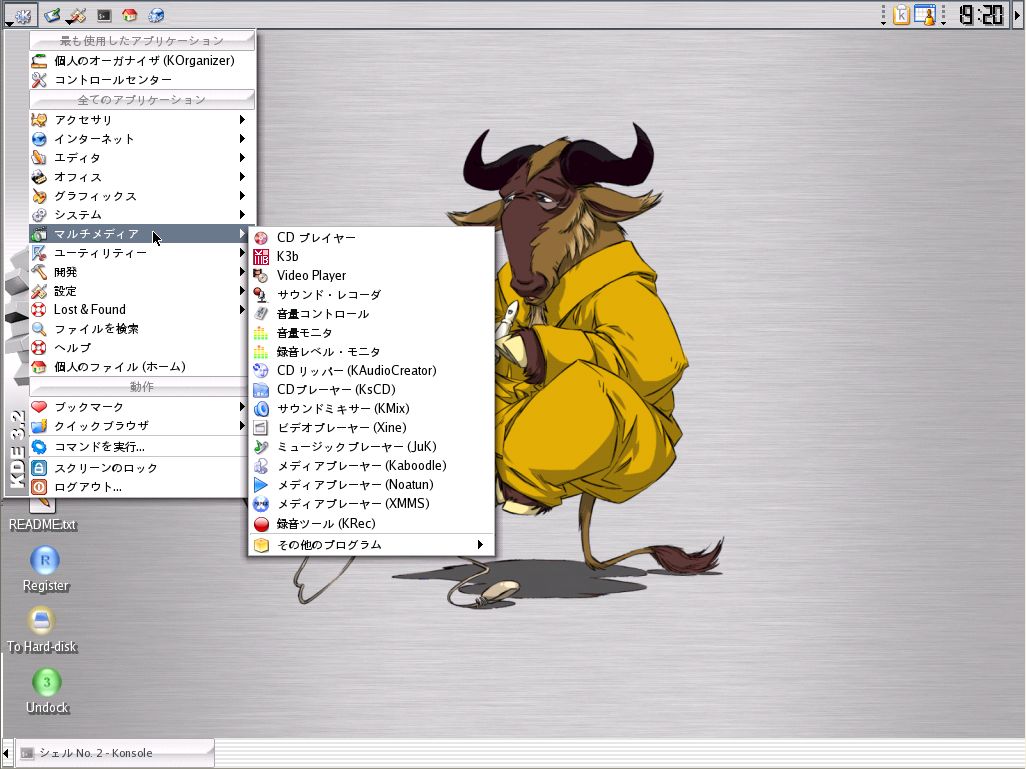Open 音量コントロール in the submenu
The width and height of the screenshot is (1026, 769).
371,313
